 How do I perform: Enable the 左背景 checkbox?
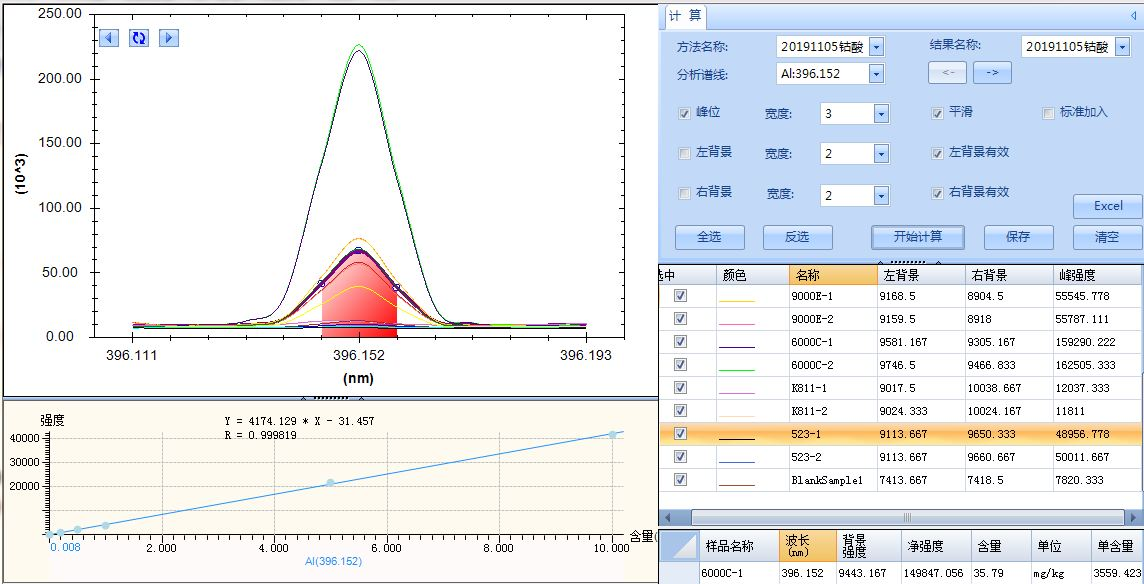coord(684,153)
